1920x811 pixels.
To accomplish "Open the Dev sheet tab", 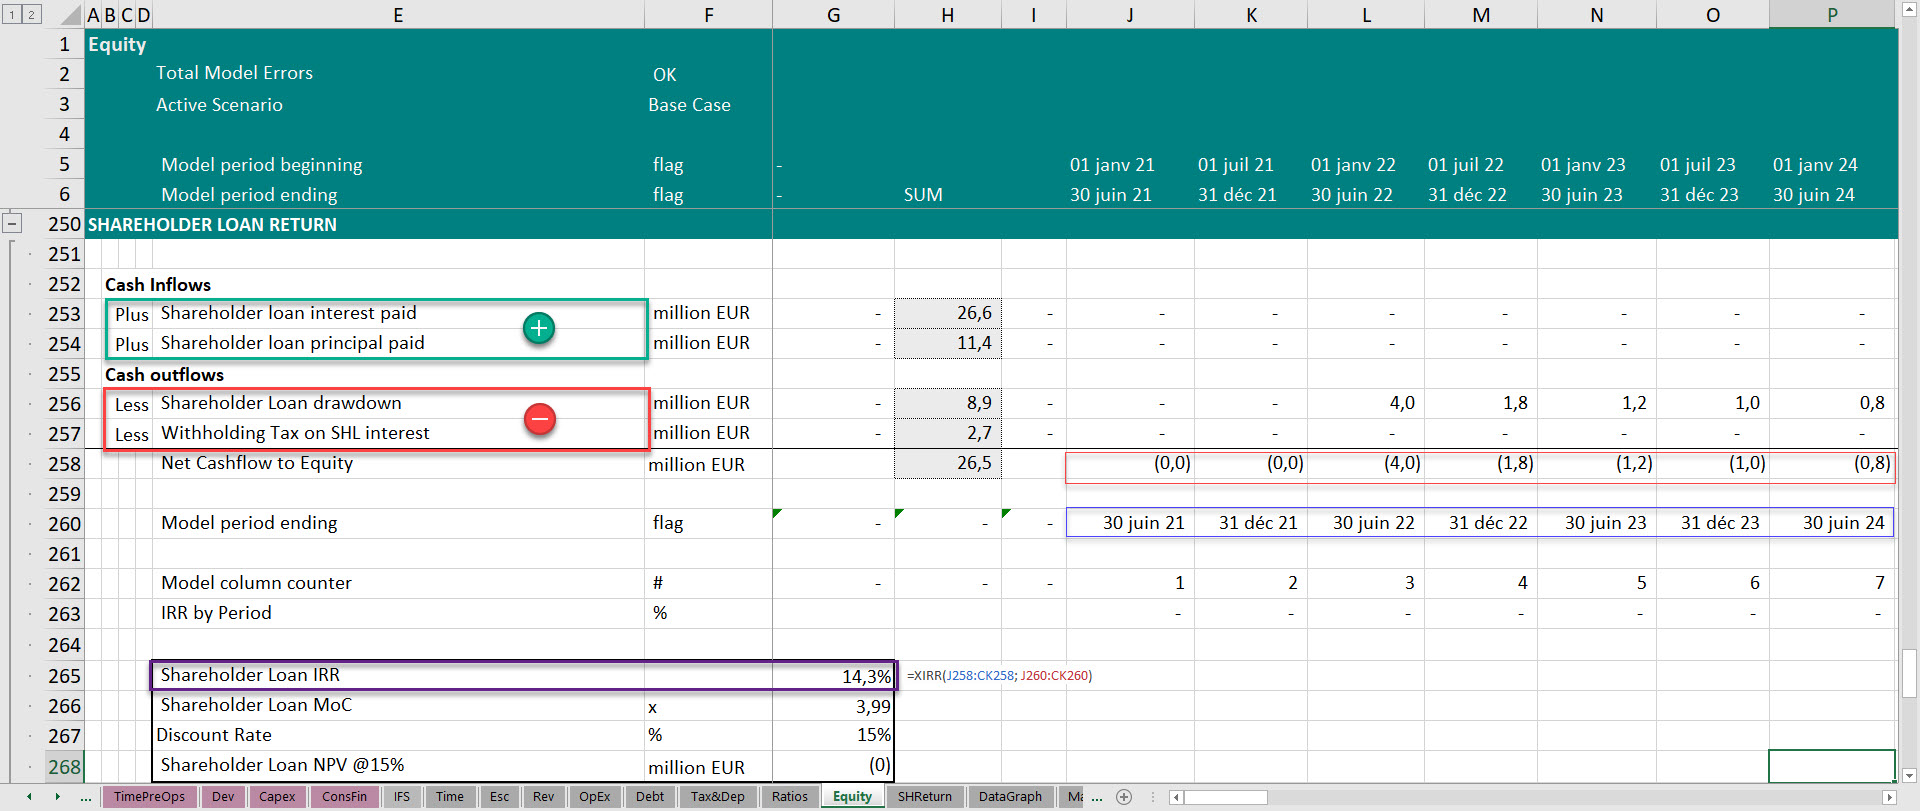I will [x=223, y=797].
